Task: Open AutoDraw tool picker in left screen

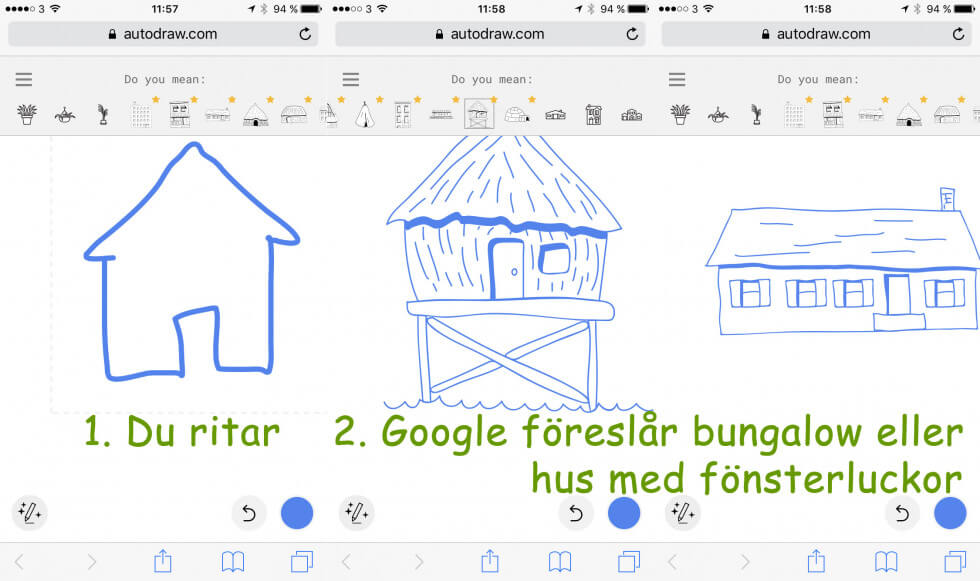Action: click(29, 513)
